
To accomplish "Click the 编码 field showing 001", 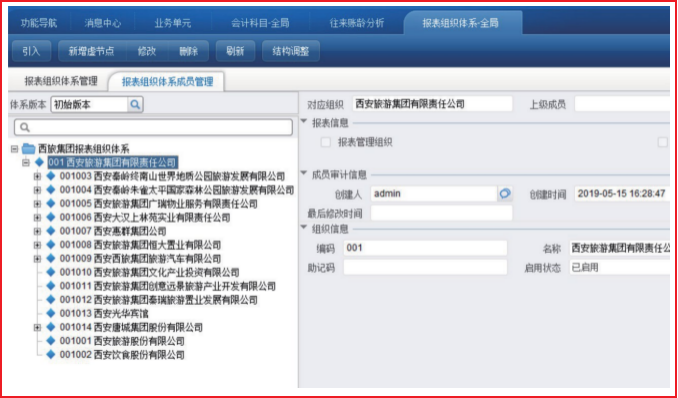I will tap(425, 248).
